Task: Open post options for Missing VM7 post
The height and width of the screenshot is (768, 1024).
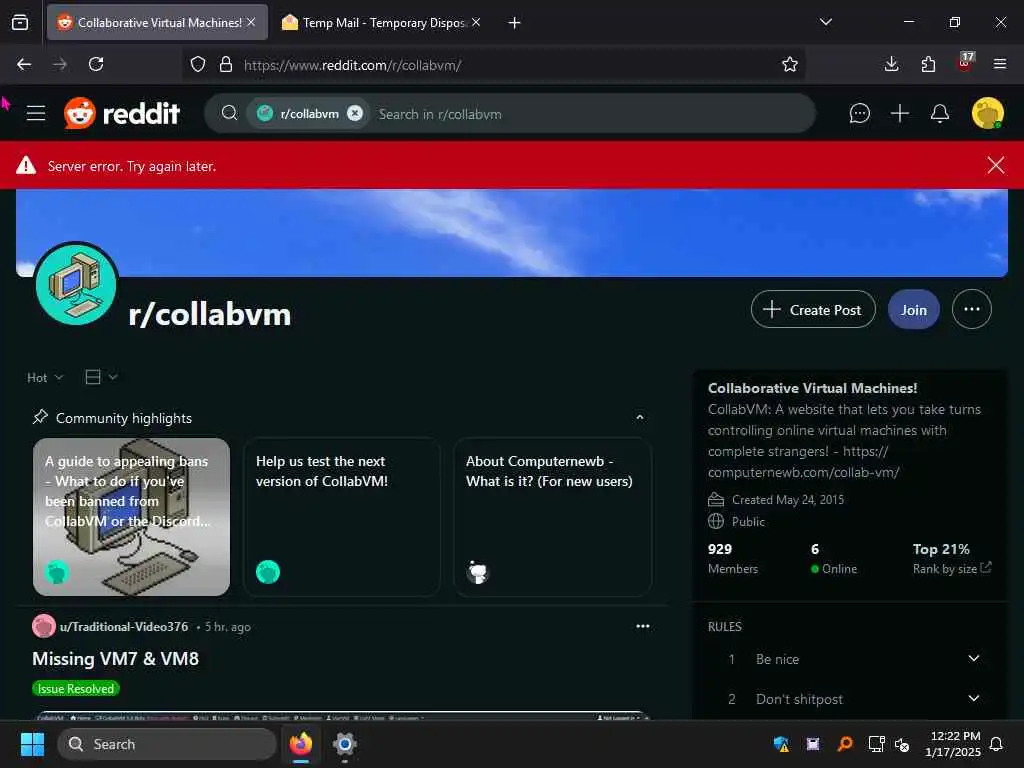Action: [643, 626]
